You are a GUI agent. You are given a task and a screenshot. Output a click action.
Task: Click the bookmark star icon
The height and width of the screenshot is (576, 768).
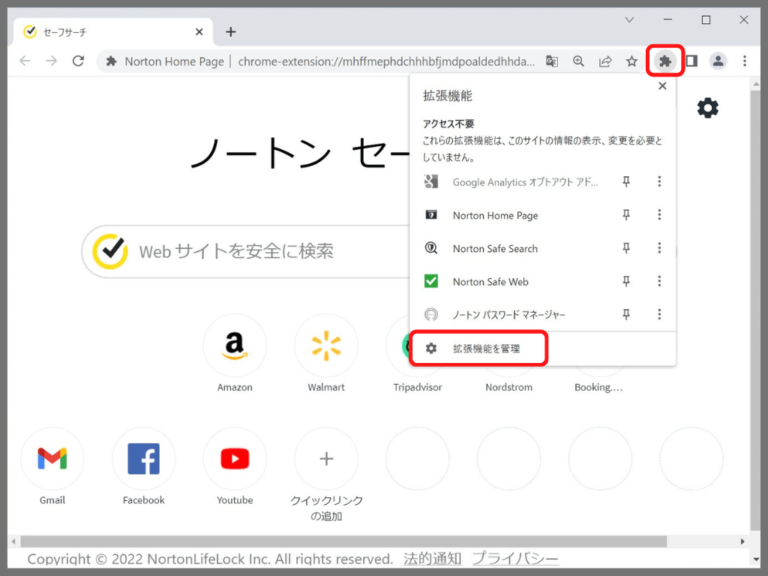point(632,61)
